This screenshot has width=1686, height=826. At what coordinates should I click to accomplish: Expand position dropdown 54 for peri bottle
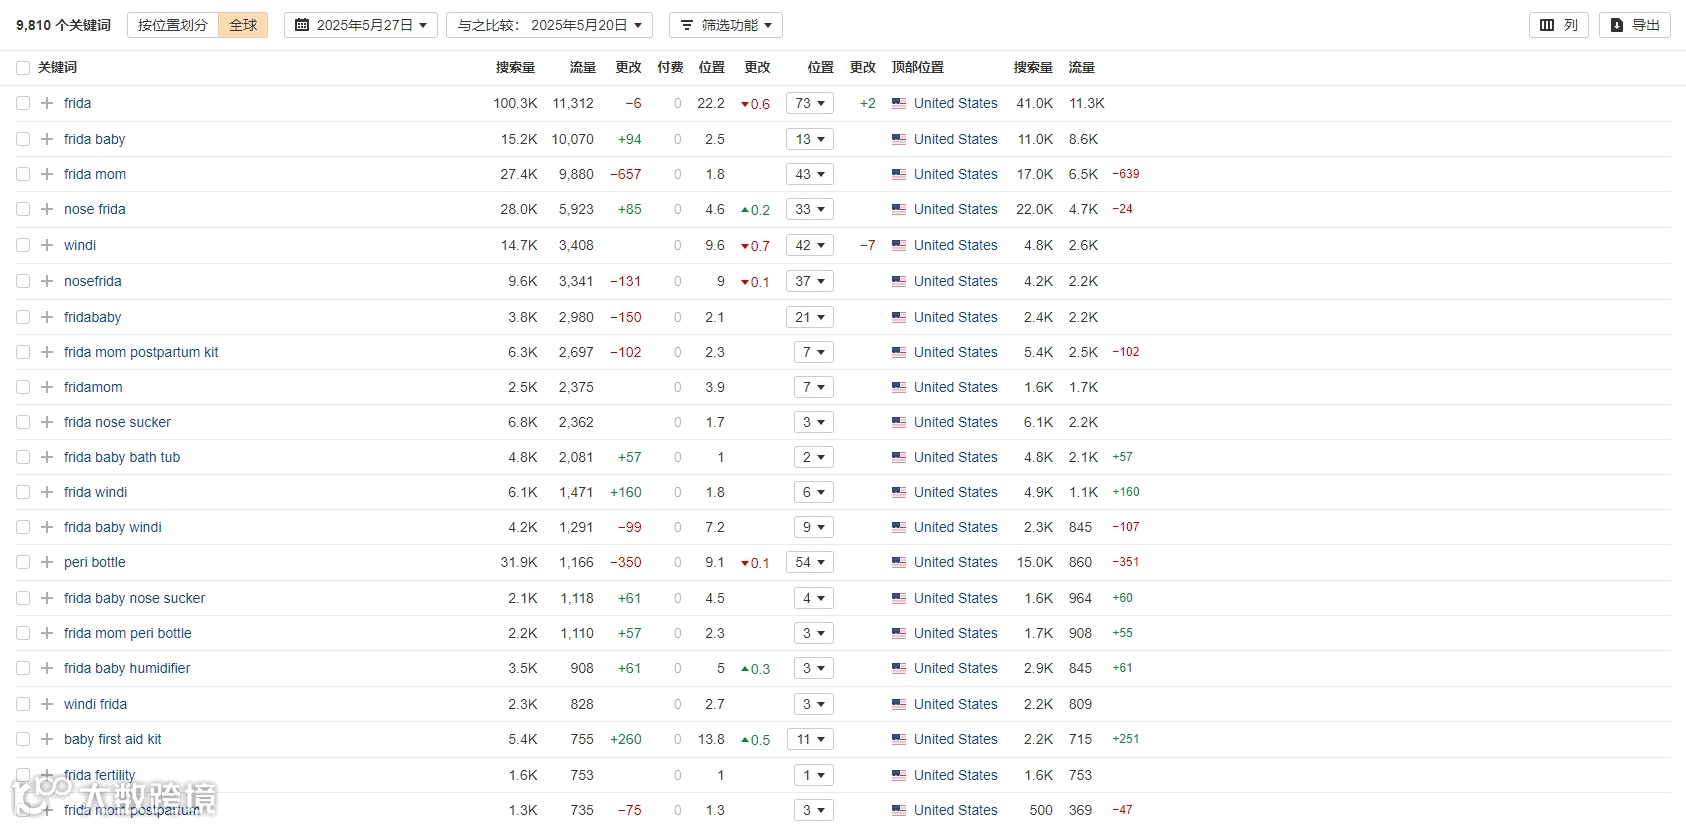point(810,562)
